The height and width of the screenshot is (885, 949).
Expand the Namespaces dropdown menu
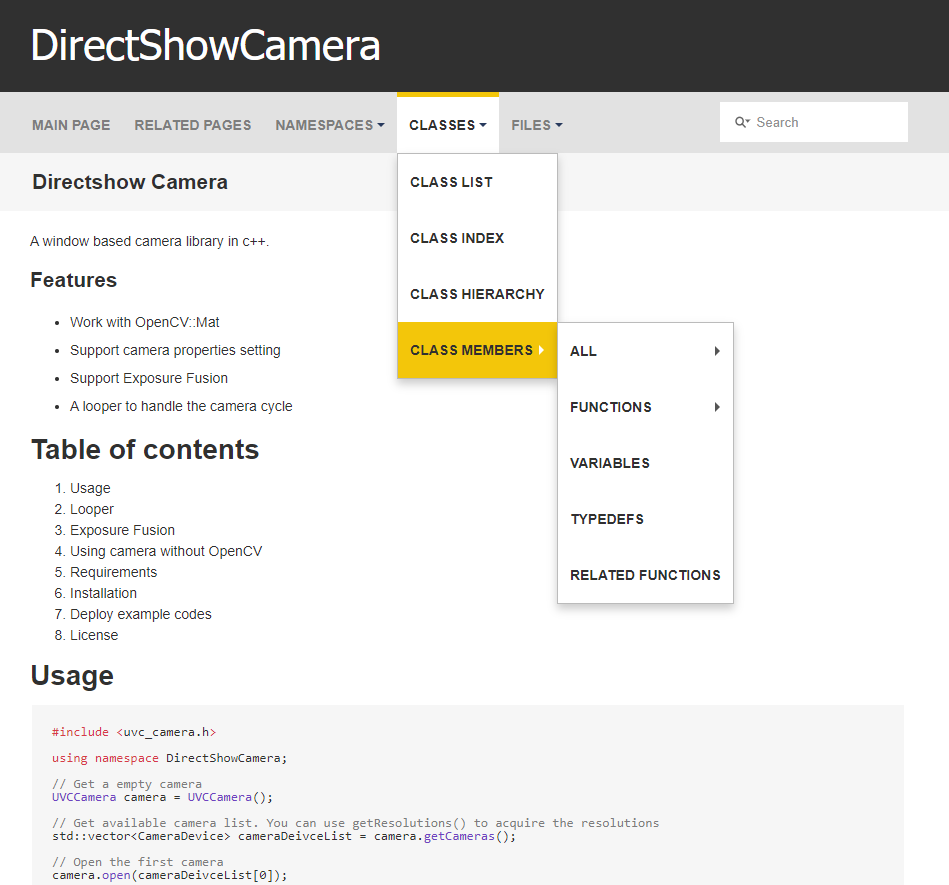(x=330, y=125)
